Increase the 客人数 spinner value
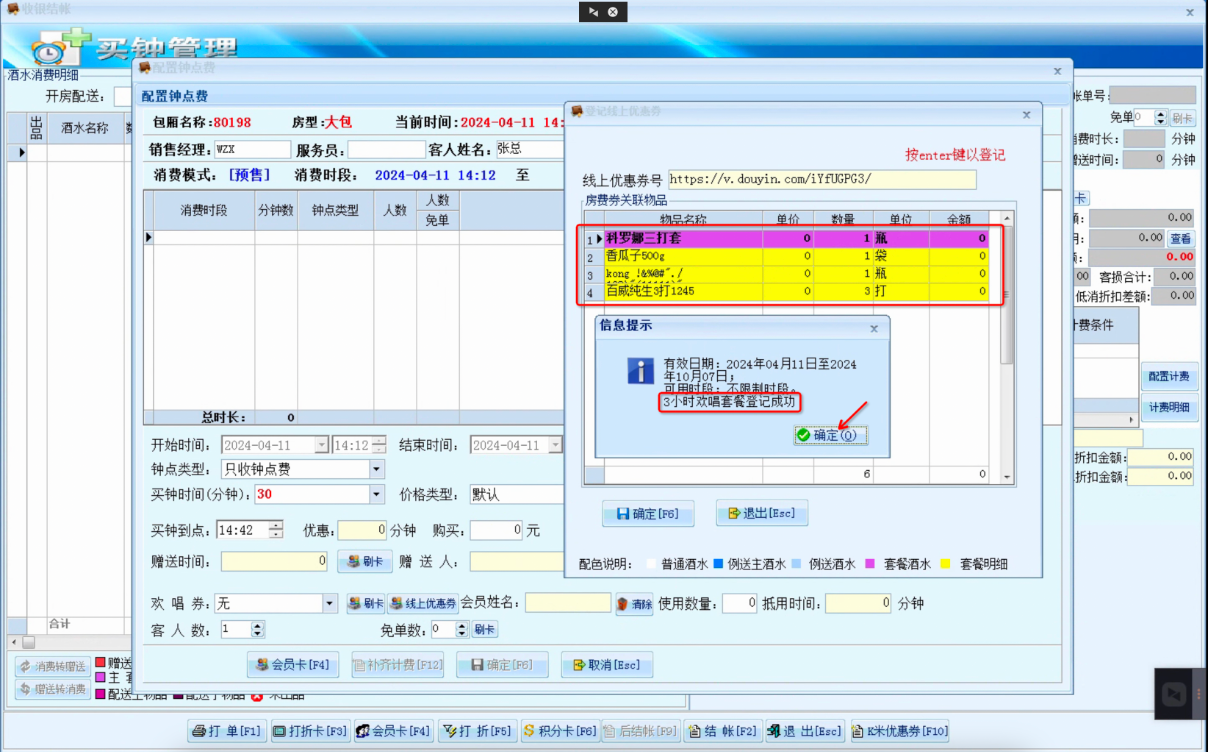 (258, 625)
